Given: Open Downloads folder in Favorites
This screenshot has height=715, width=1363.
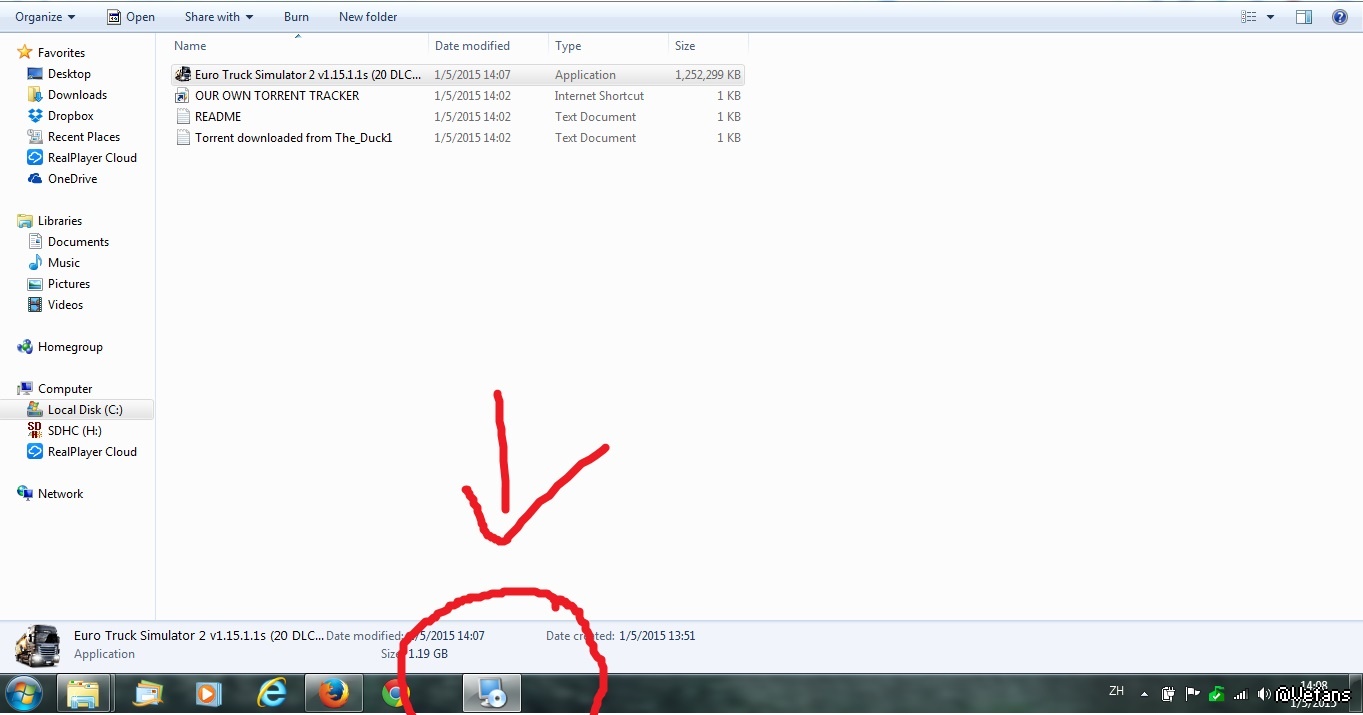Looking at the screenshot, I should click(x=77, y=95).
